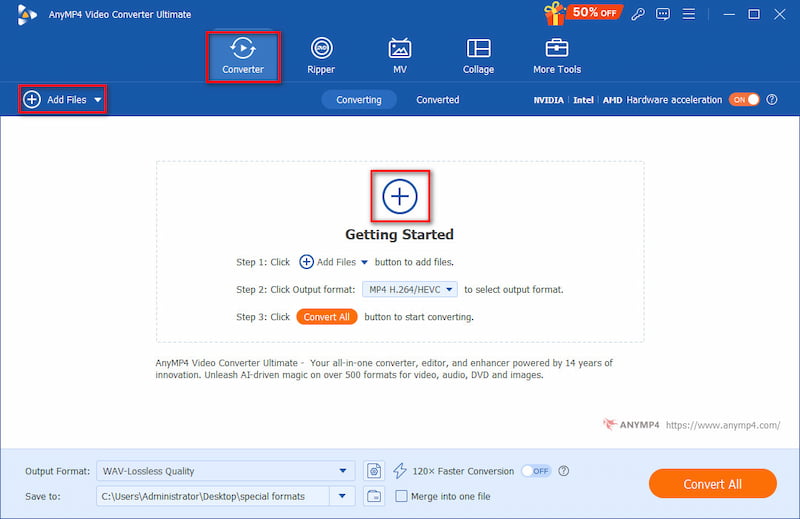This screenshot has height=519, width=800.
Task: Open the output folder icon
Action: pyautogui.click(x=374, y=496)
